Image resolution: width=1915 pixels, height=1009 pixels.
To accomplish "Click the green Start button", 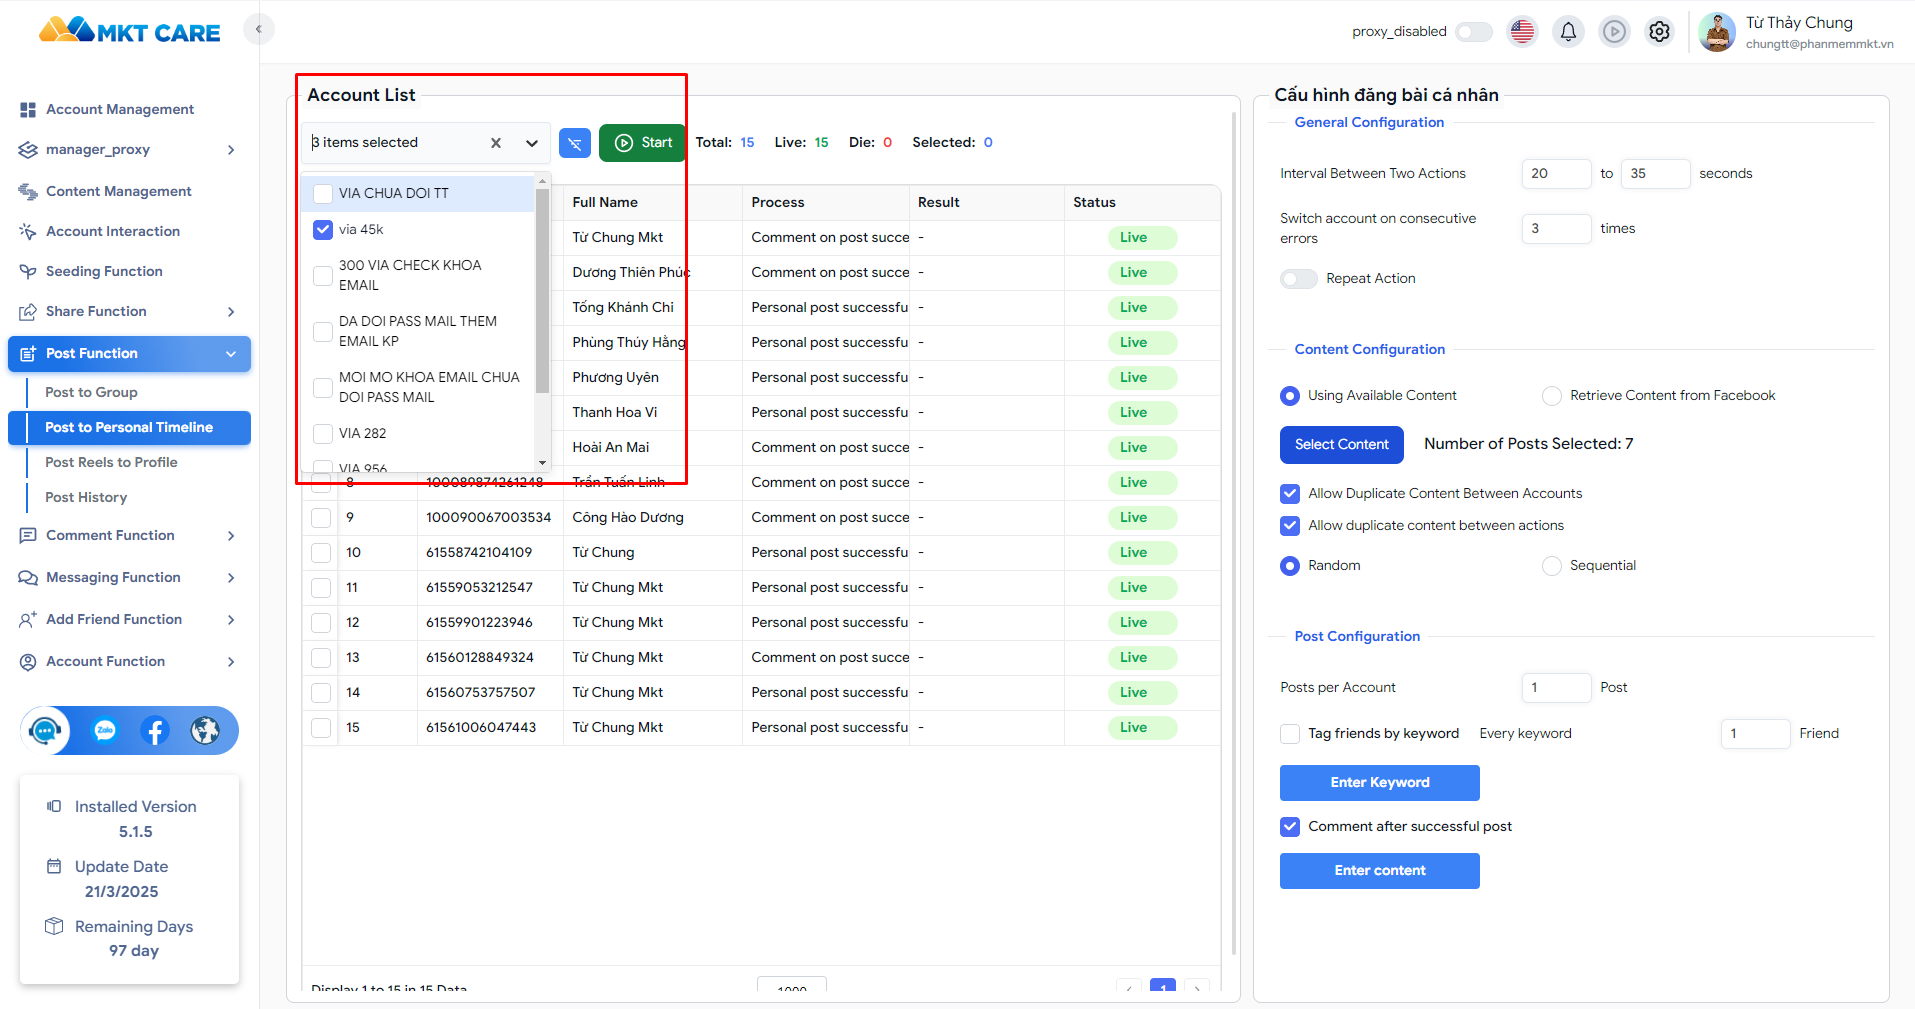I will click(x=643, y=143).
